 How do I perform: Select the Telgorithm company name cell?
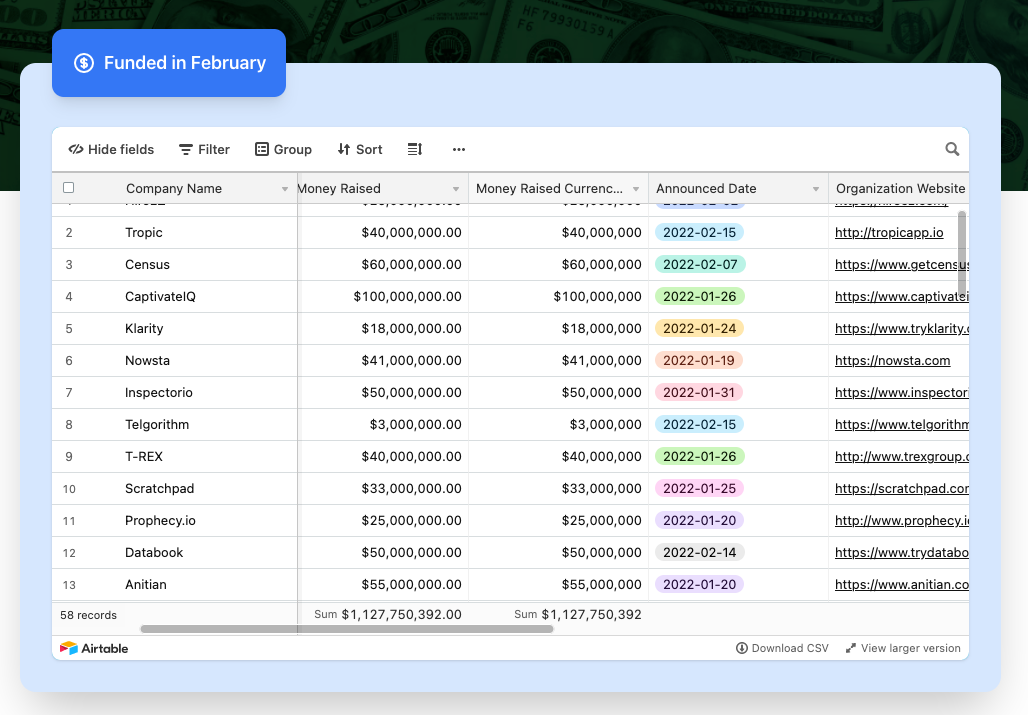coord(175,425)
